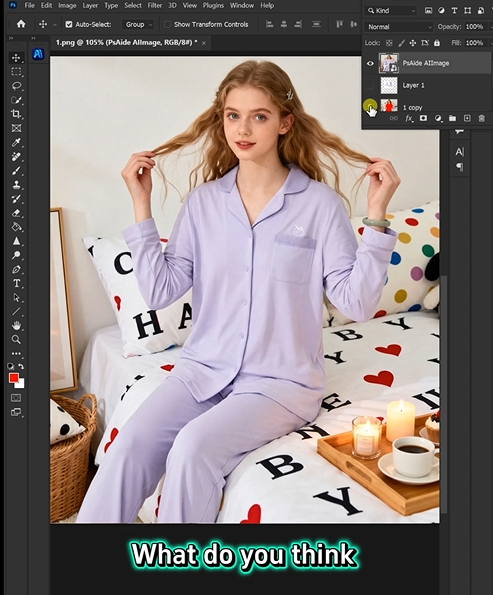Click the red foreground color swatch
The image size is (493, 595).
[x=14, y=378]
